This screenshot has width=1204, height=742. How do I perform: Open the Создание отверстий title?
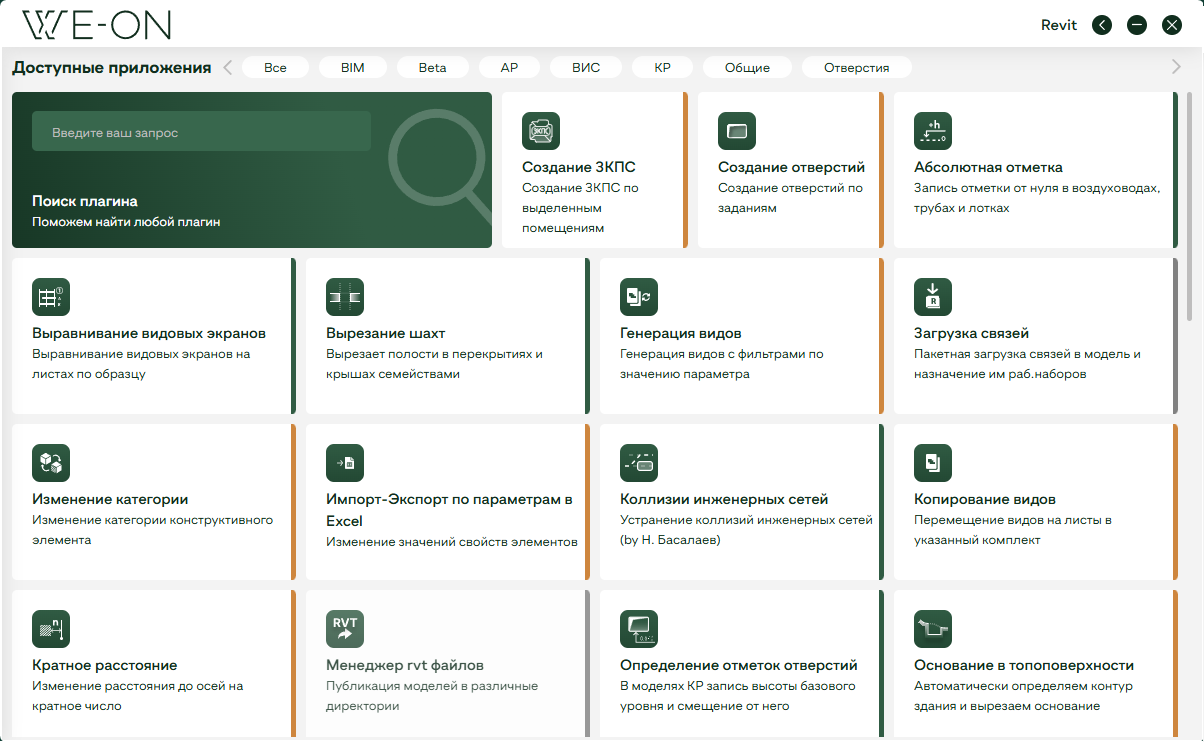pos(792,167)
